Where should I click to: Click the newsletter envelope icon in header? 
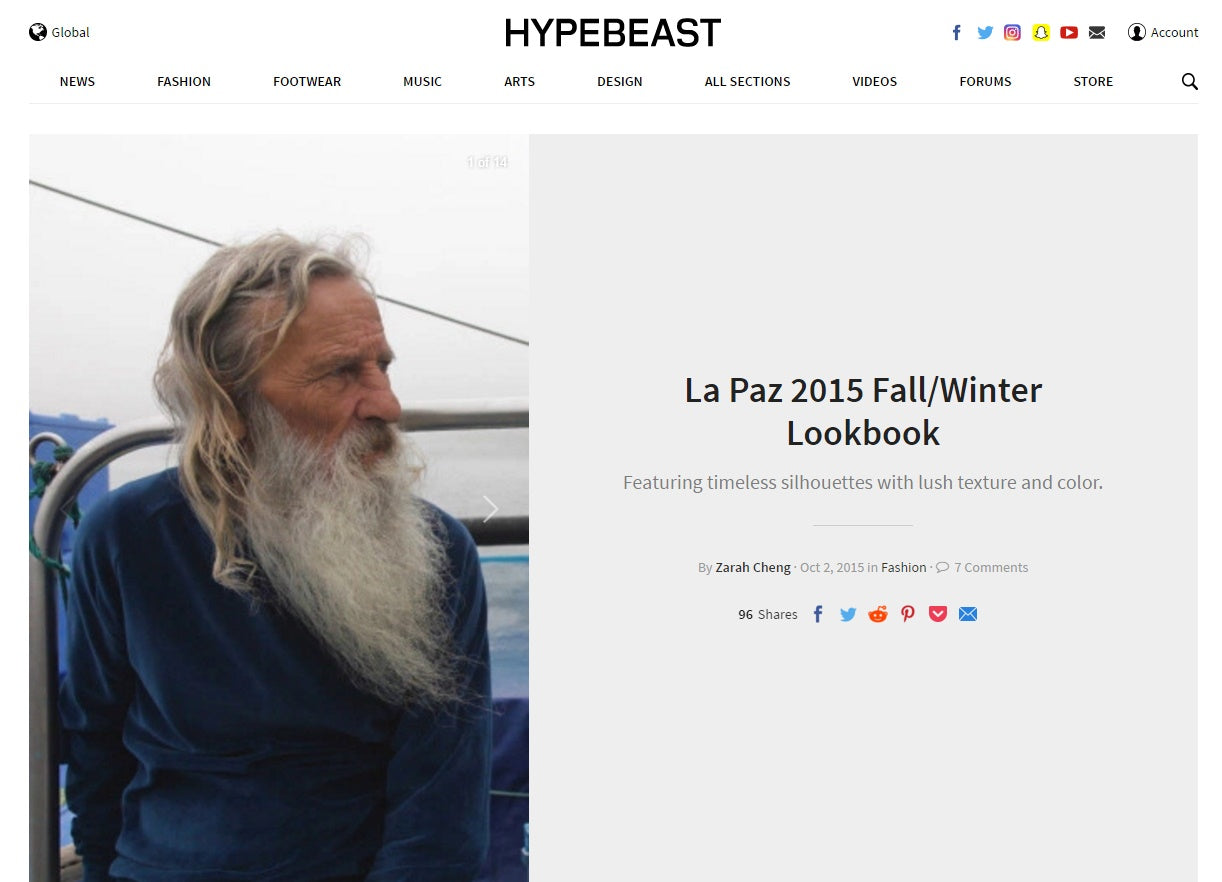click(x=1097, y=32)
